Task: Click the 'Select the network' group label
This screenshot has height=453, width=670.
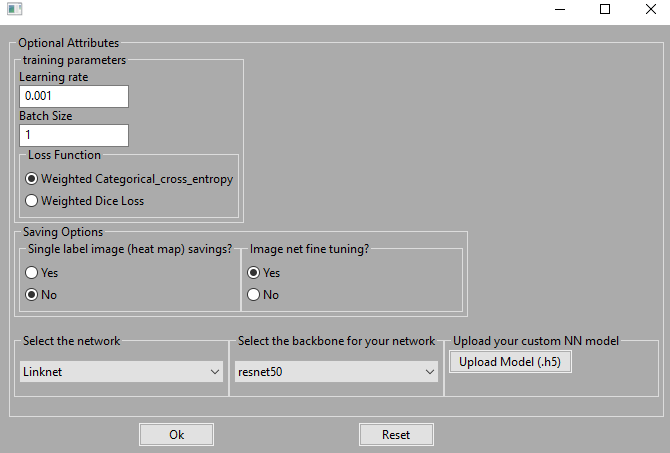Action: 71,341
